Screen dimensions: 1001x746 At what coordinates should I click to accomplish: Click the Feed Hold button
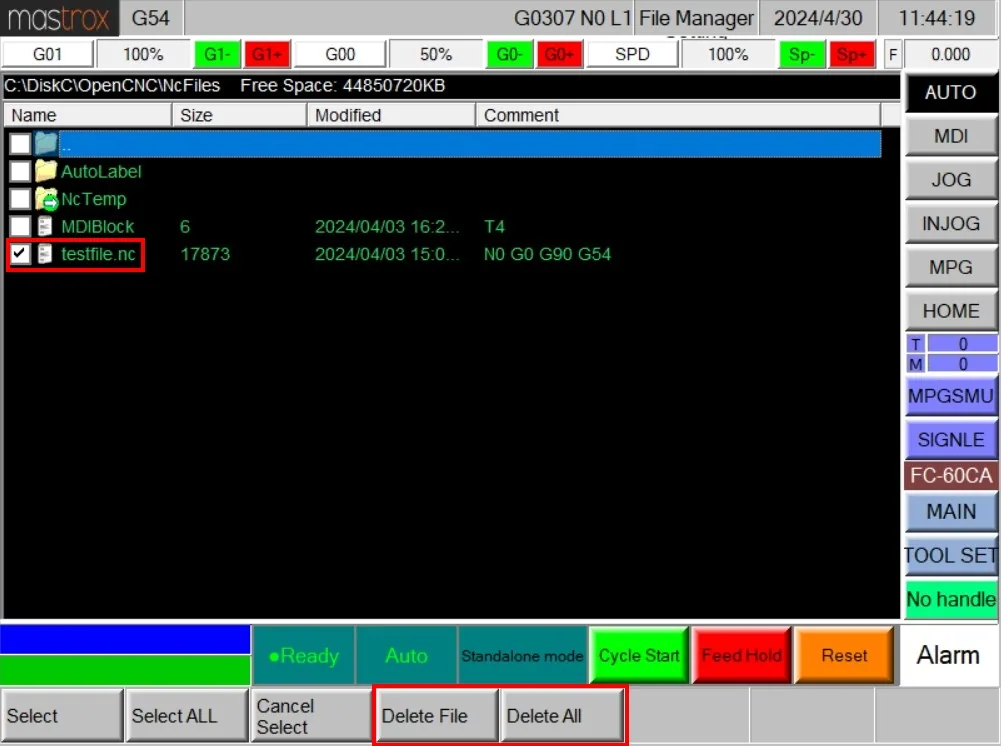pyautogui.click(x=742, y=655)
